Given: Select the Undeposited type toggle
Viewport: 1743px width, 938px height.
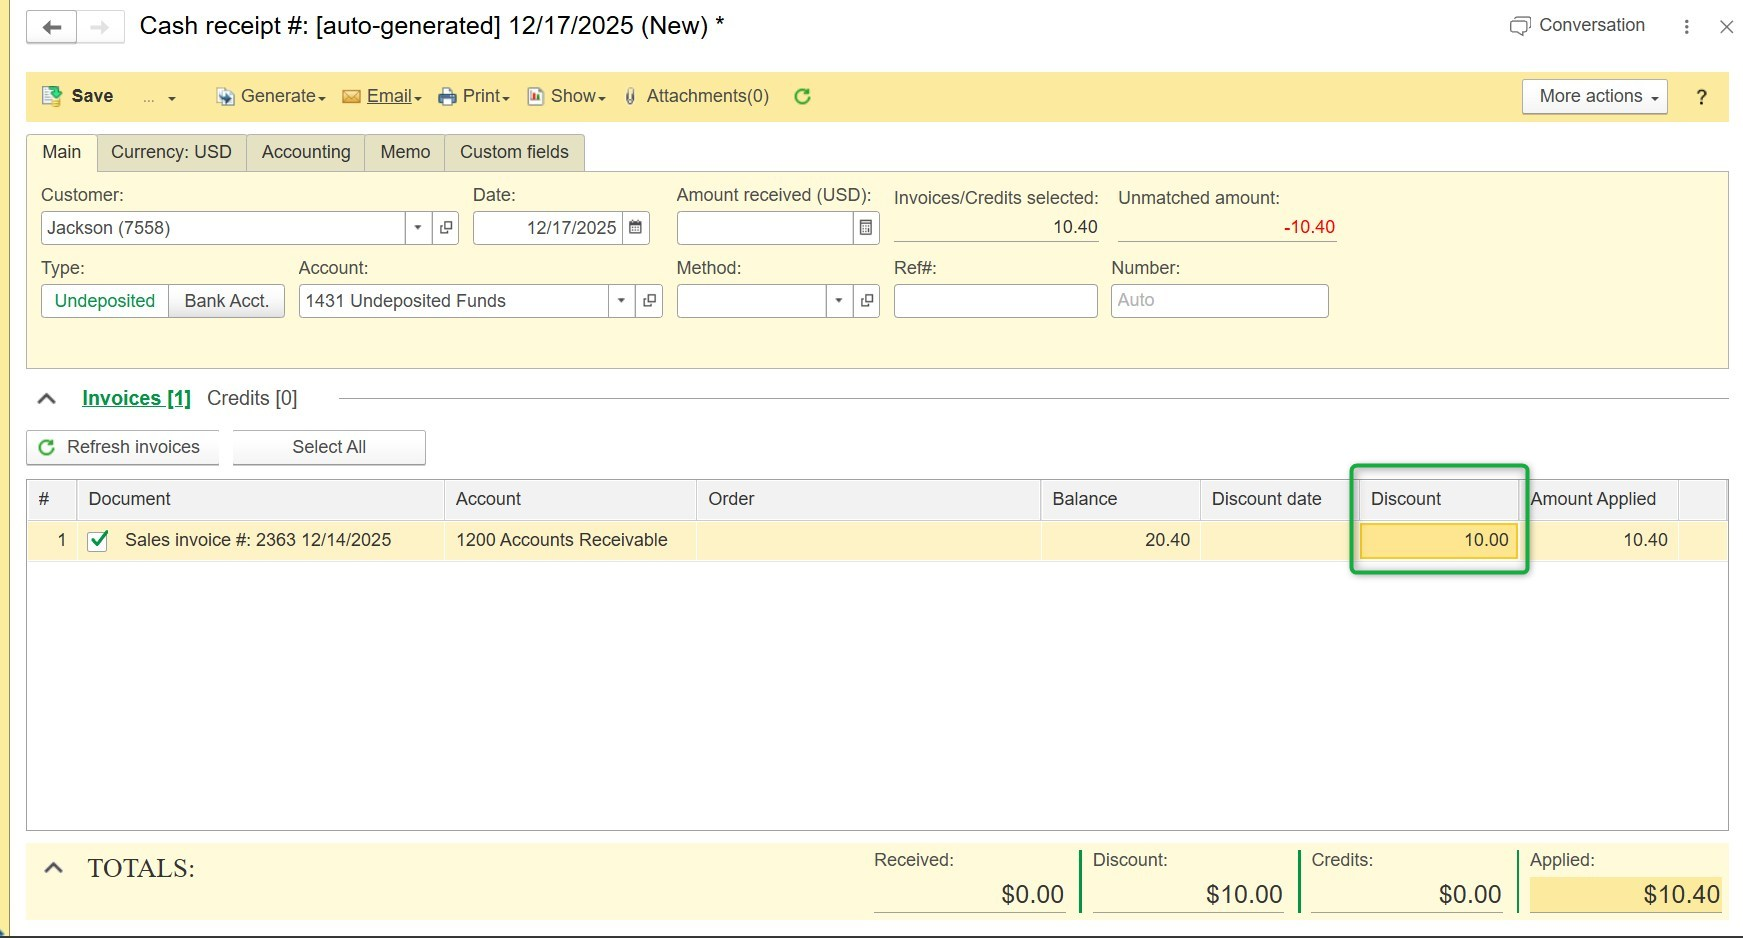Looking at the screenshot, I should [105, 301].
